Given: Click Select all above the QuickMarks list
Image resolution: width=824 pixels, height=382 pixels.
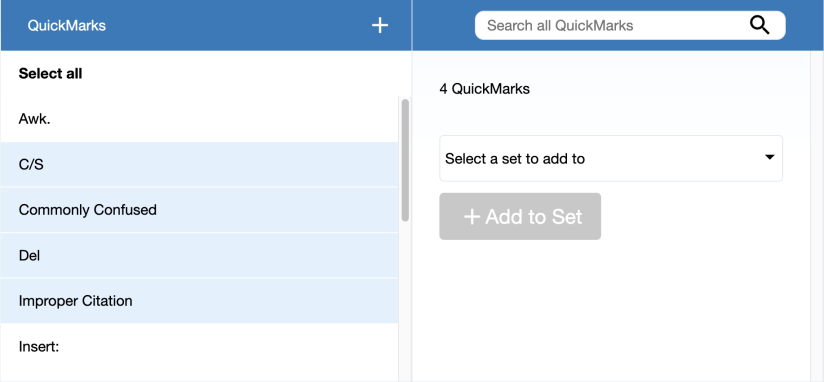Looking at the screenshot, I should coord(50,74).
